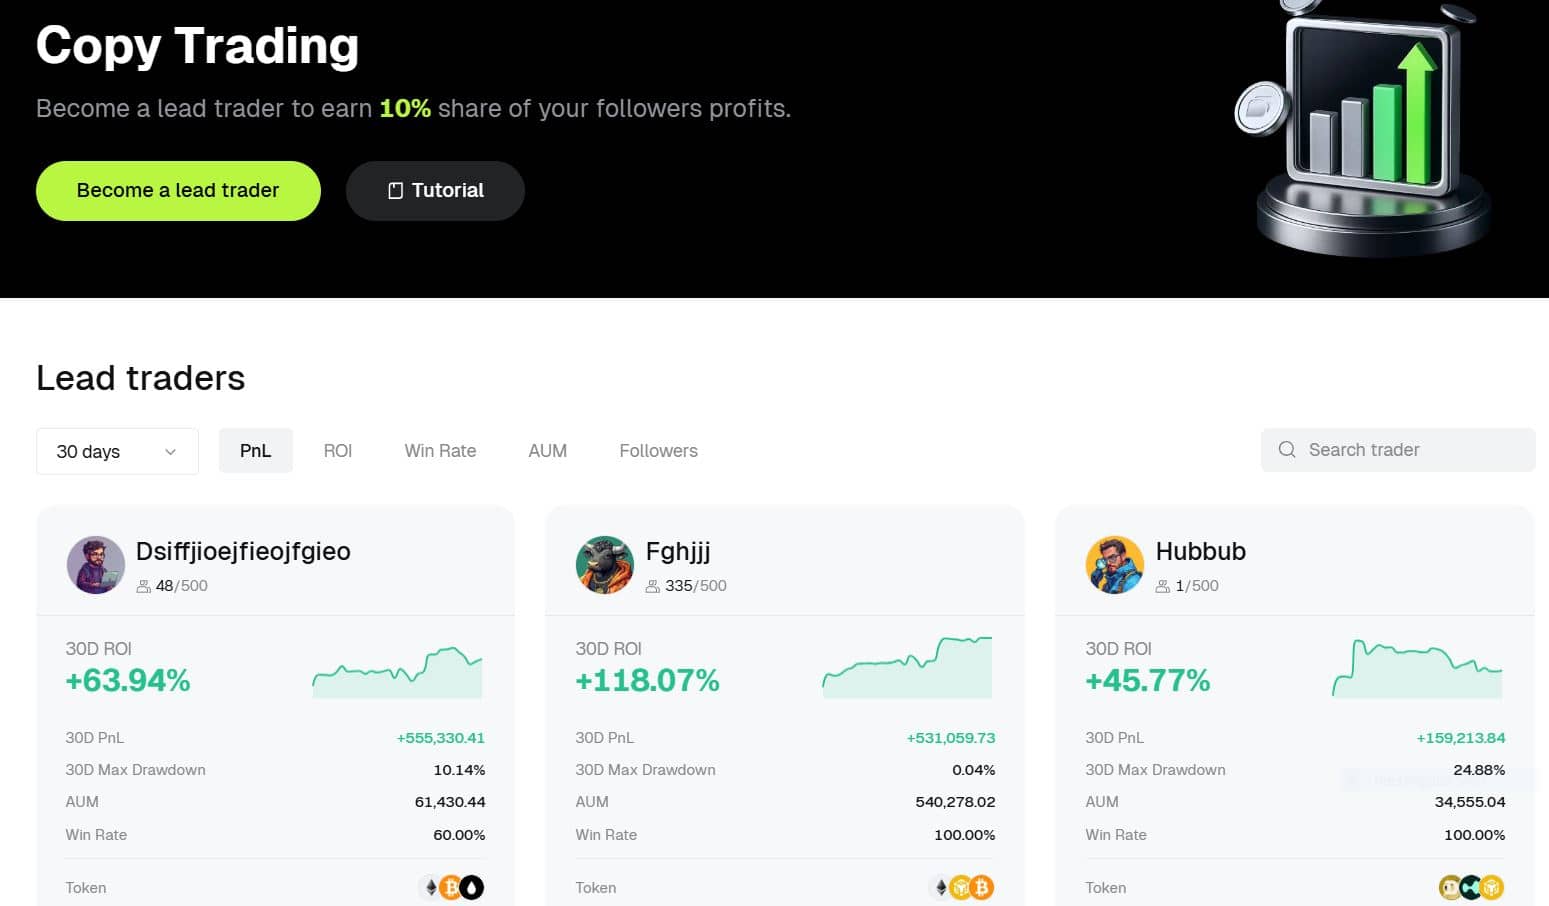This screenshot has height=906, width=1549.
Task: Select the PnL sort tab
Action: tap(256, 451)
